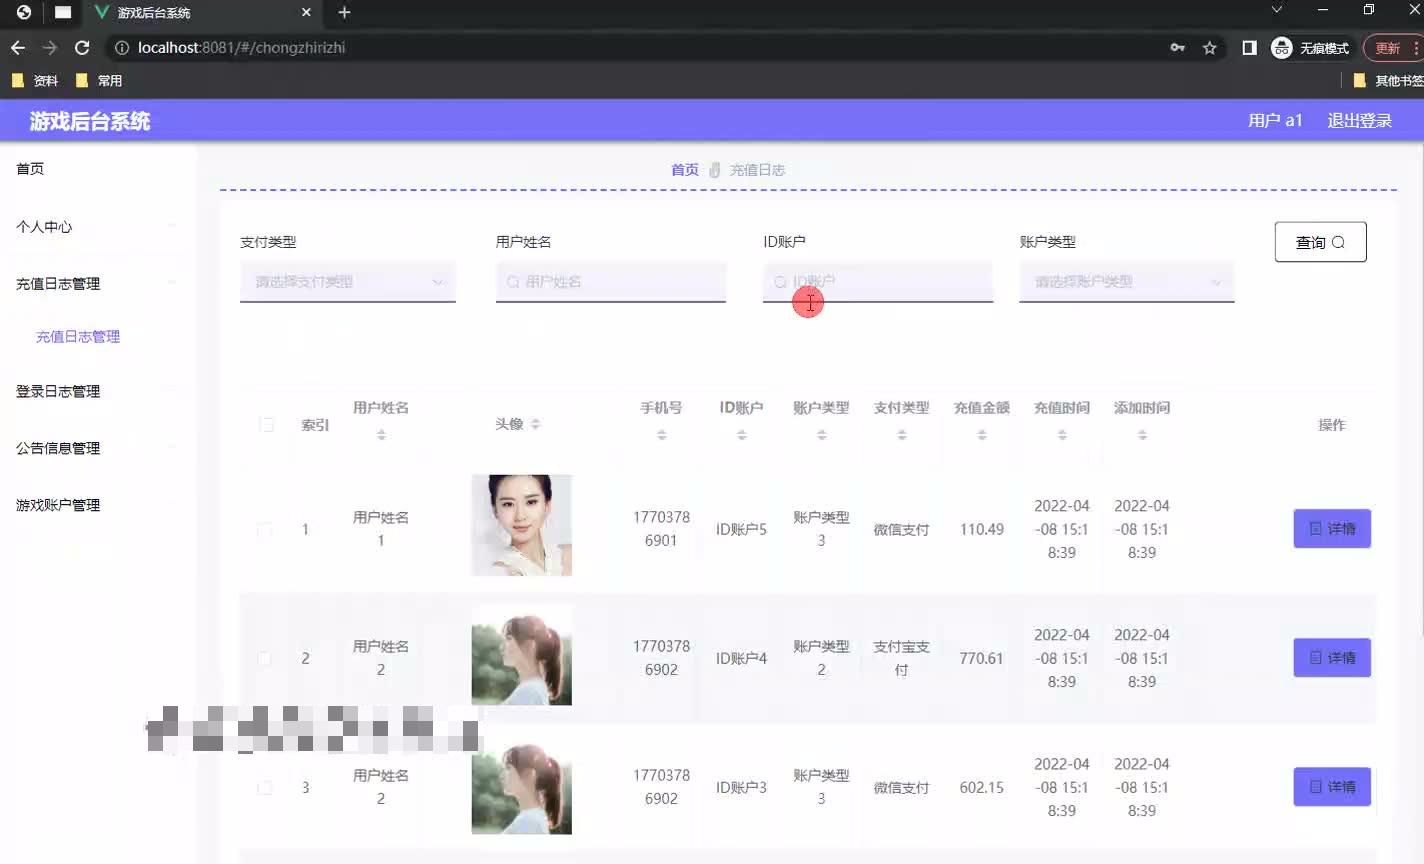This screenshot has height=864, width=1424.
Task: Click the page refresh icon in the browser
Action: click(x=82, y=47)
